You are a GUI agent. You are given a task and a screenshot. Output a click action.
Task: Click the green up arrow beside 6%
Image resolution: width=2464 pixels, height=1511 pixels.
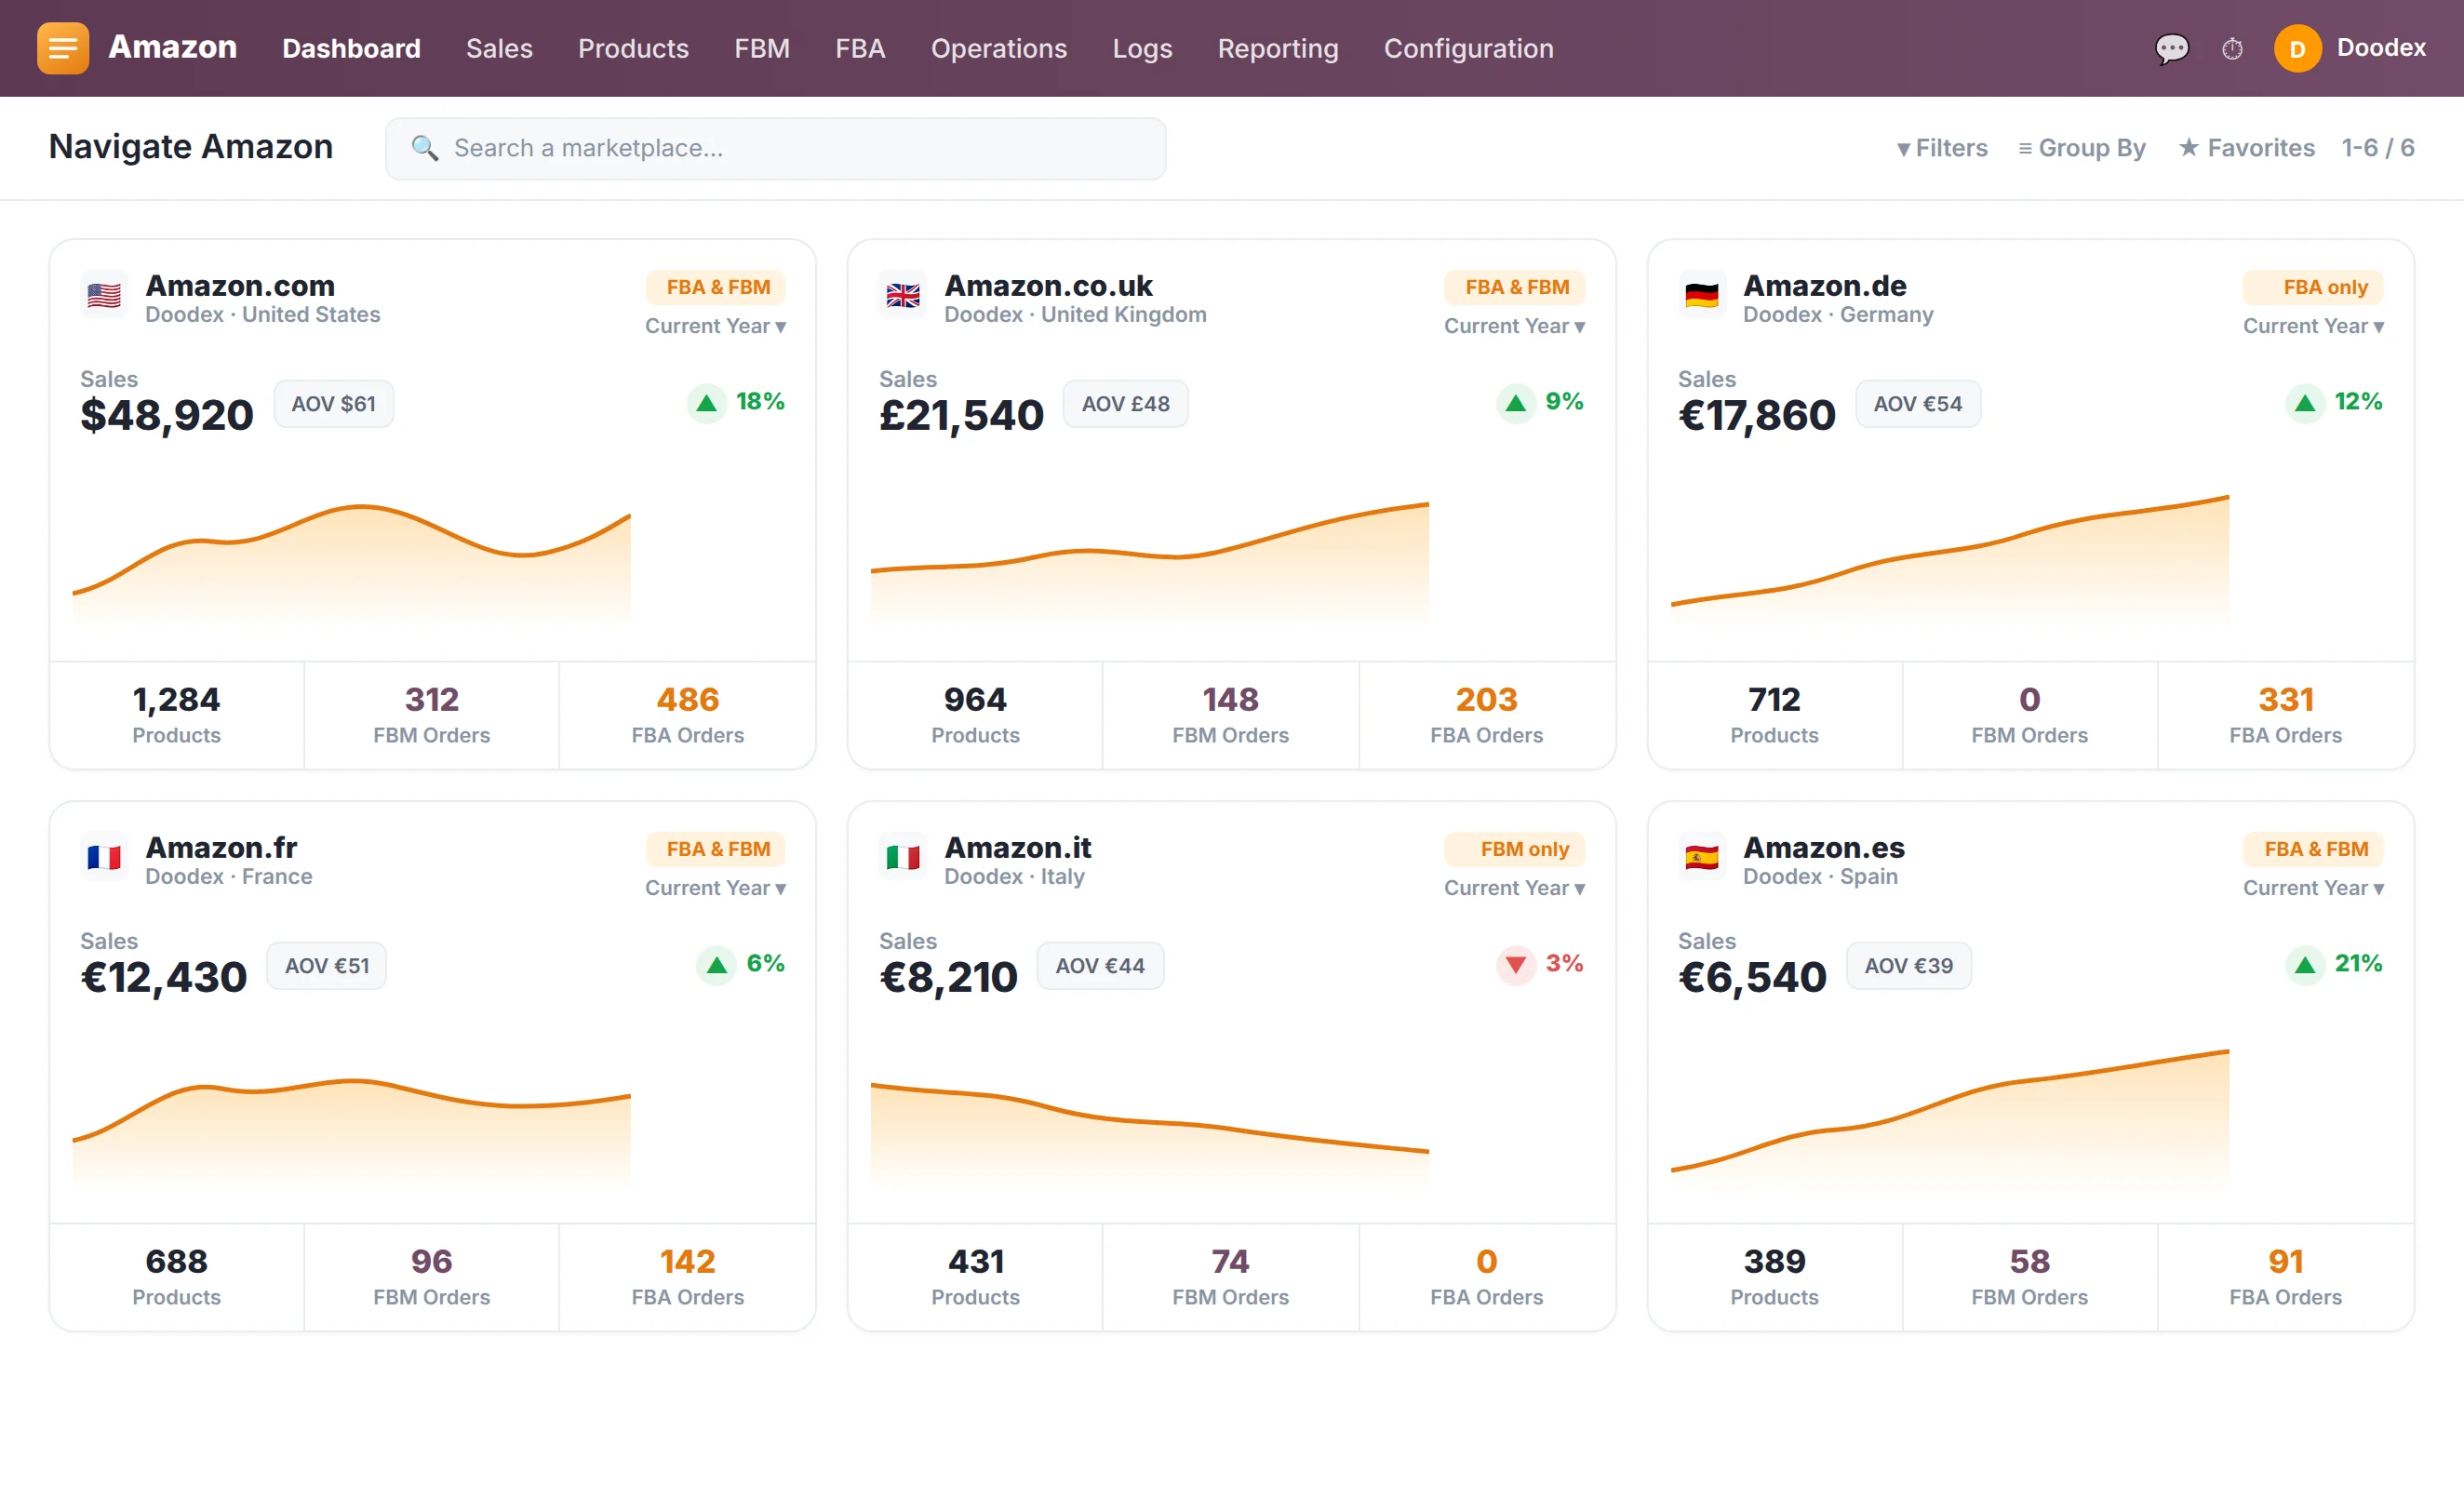(716, 965)
